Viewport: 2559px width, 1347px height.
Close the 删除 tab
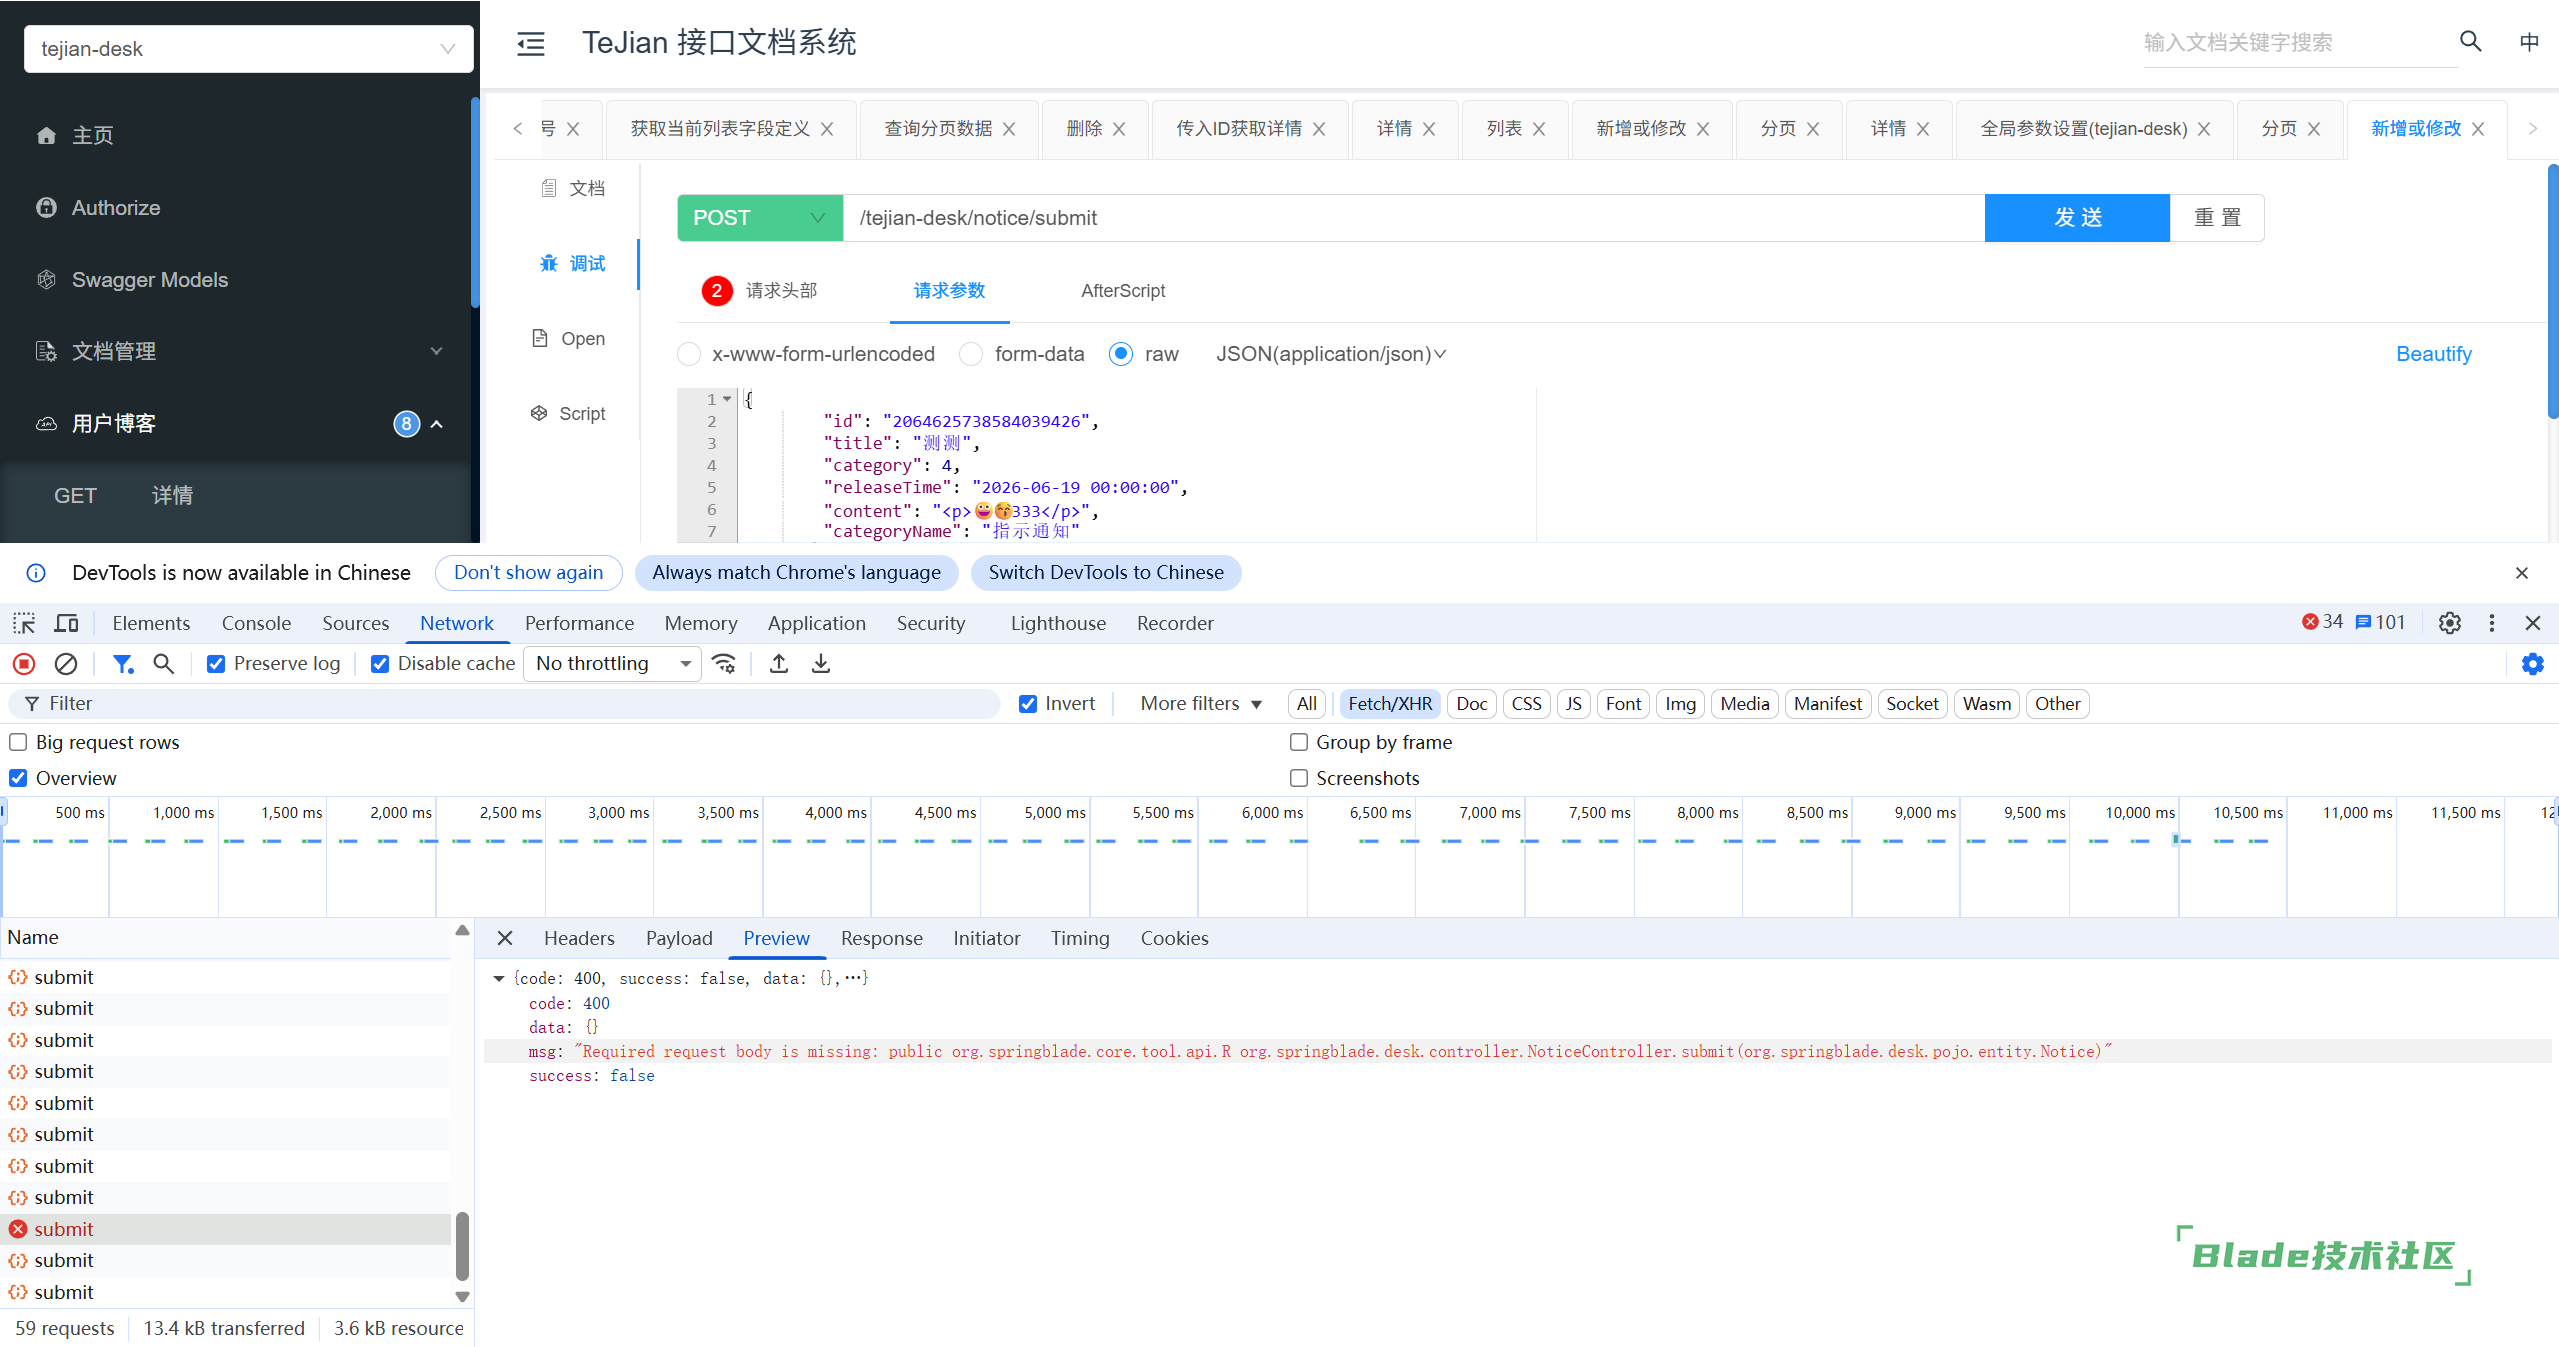point(1119,129)
